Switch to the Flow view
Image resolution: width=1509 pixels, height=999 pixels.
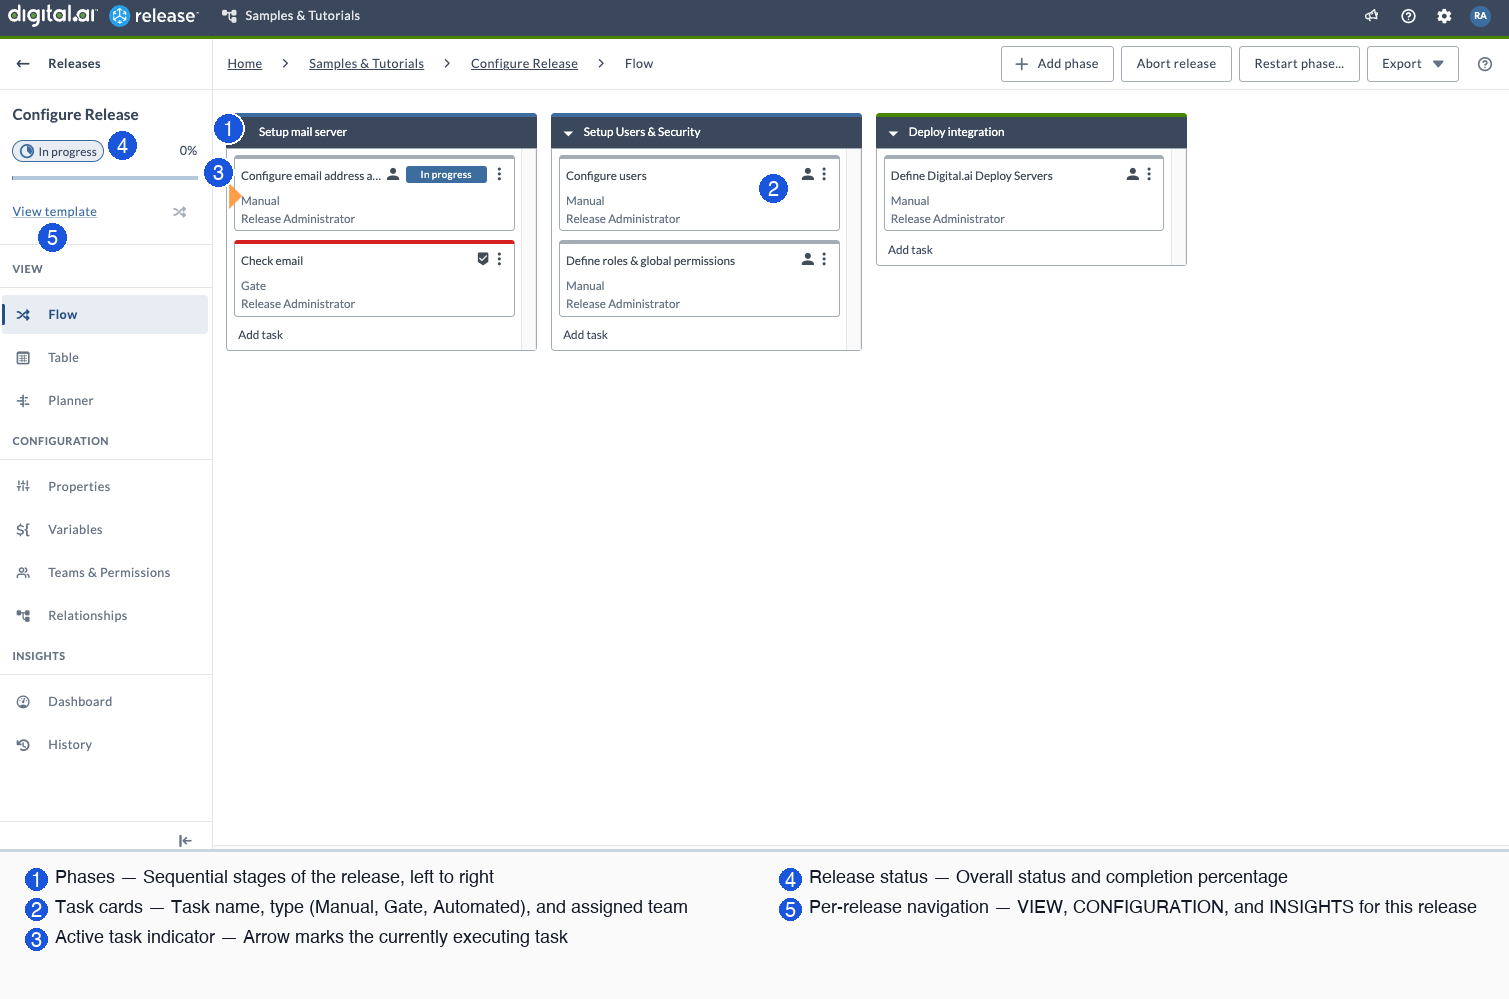click(x=105, y=315)
